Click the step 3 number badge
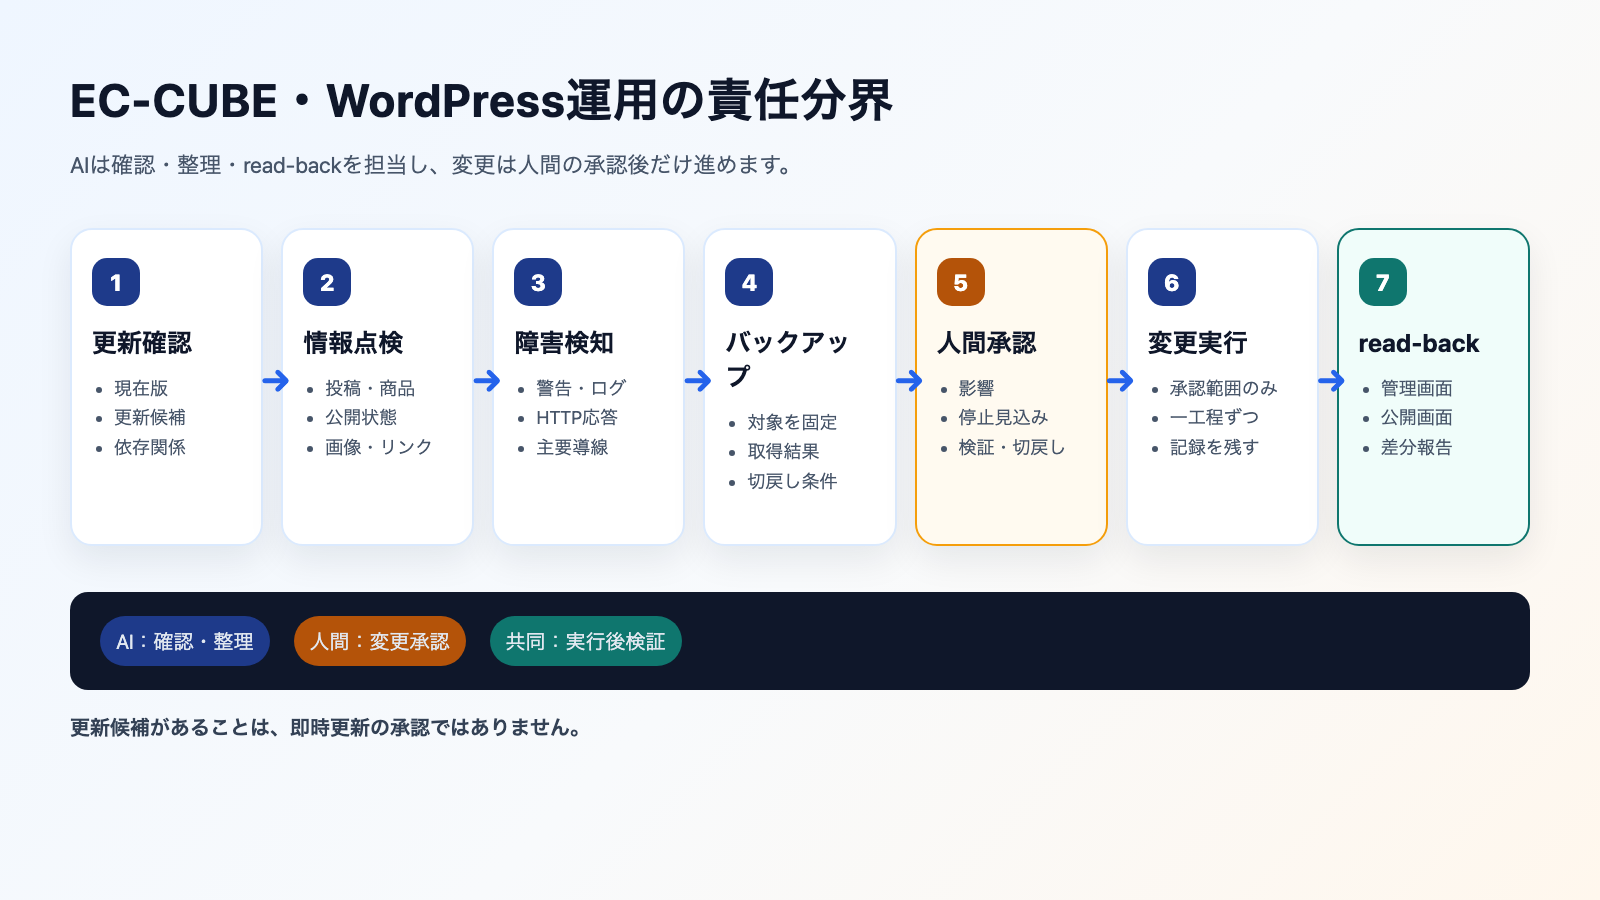 pos(538,282)
